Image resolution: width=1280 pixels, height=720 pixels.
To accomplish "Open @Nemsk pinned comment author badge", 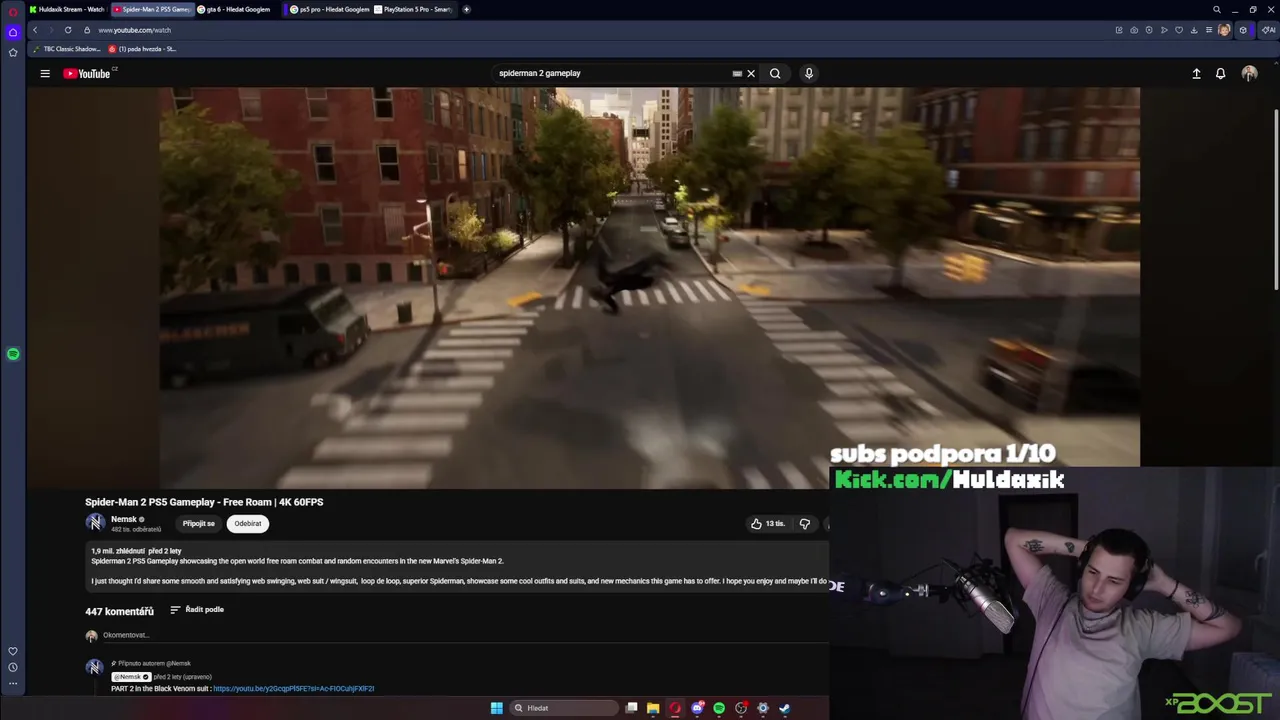I will click(x=131, y=677).
